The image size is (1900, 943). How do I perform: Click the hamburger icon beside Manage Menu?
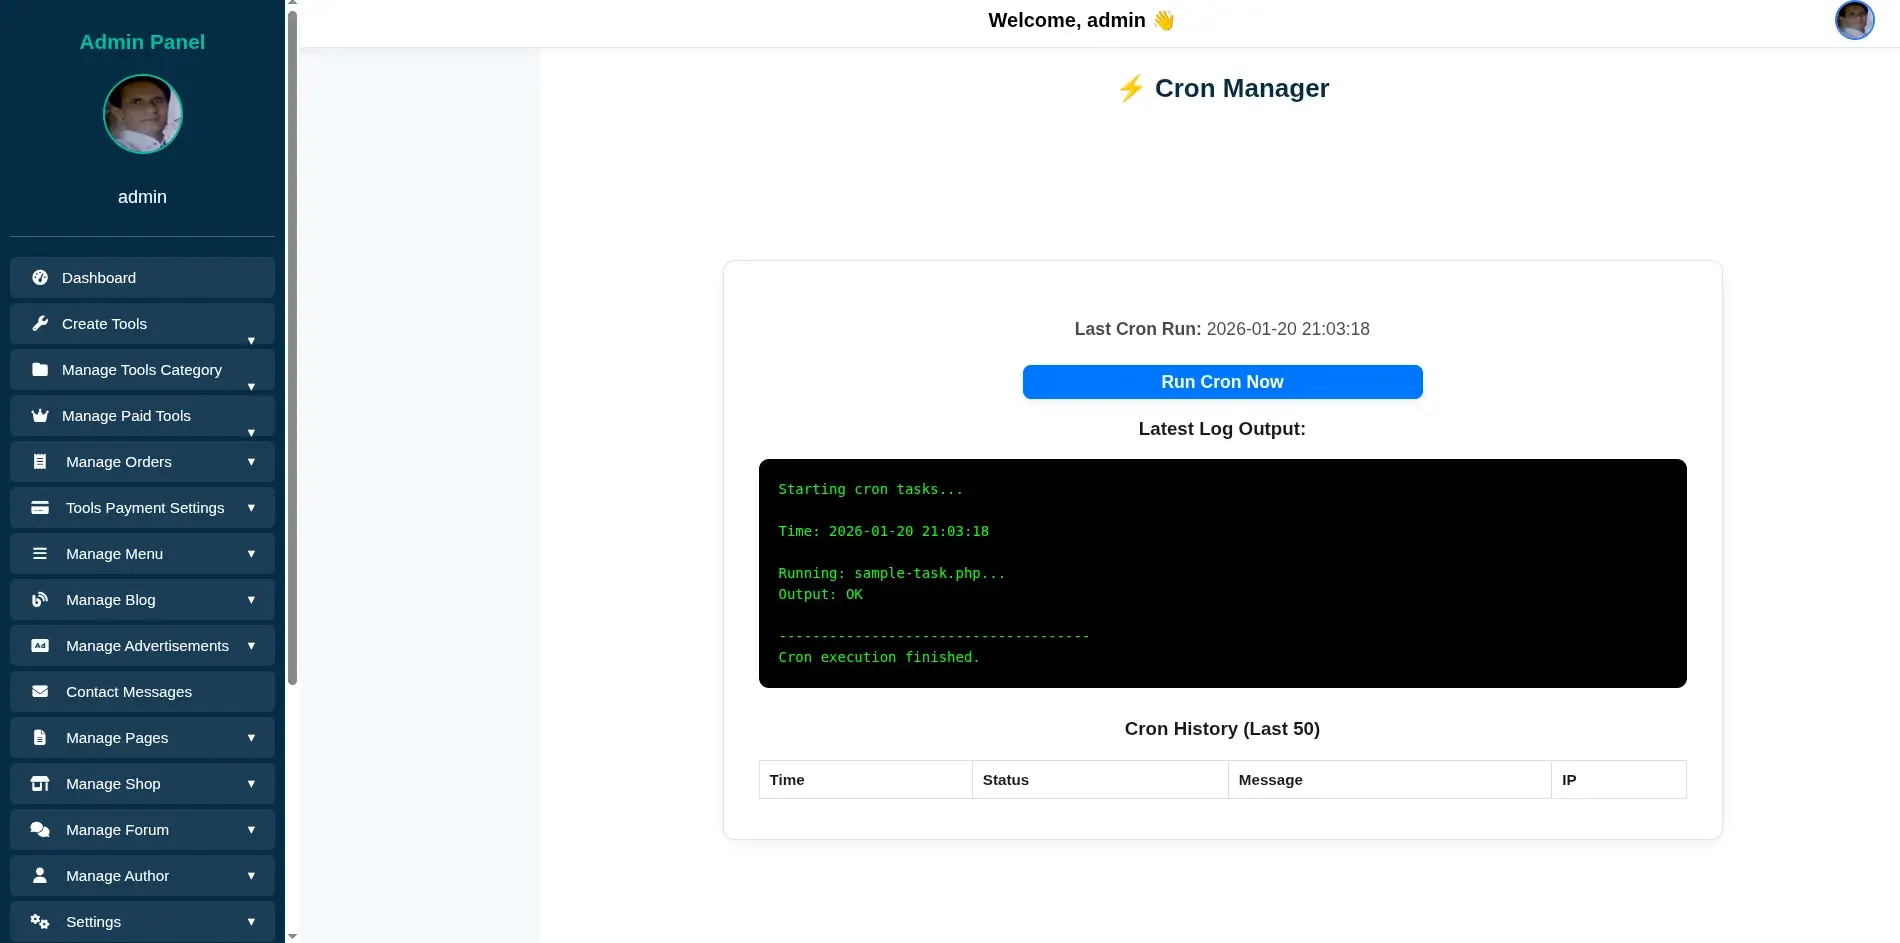(x=40, y=553)
